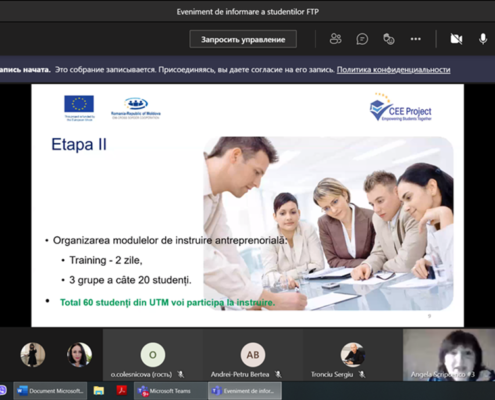The image size is (495, 400).
Task: Switch to Eveniment de infor... taskbar window
Action: point(245,391)
